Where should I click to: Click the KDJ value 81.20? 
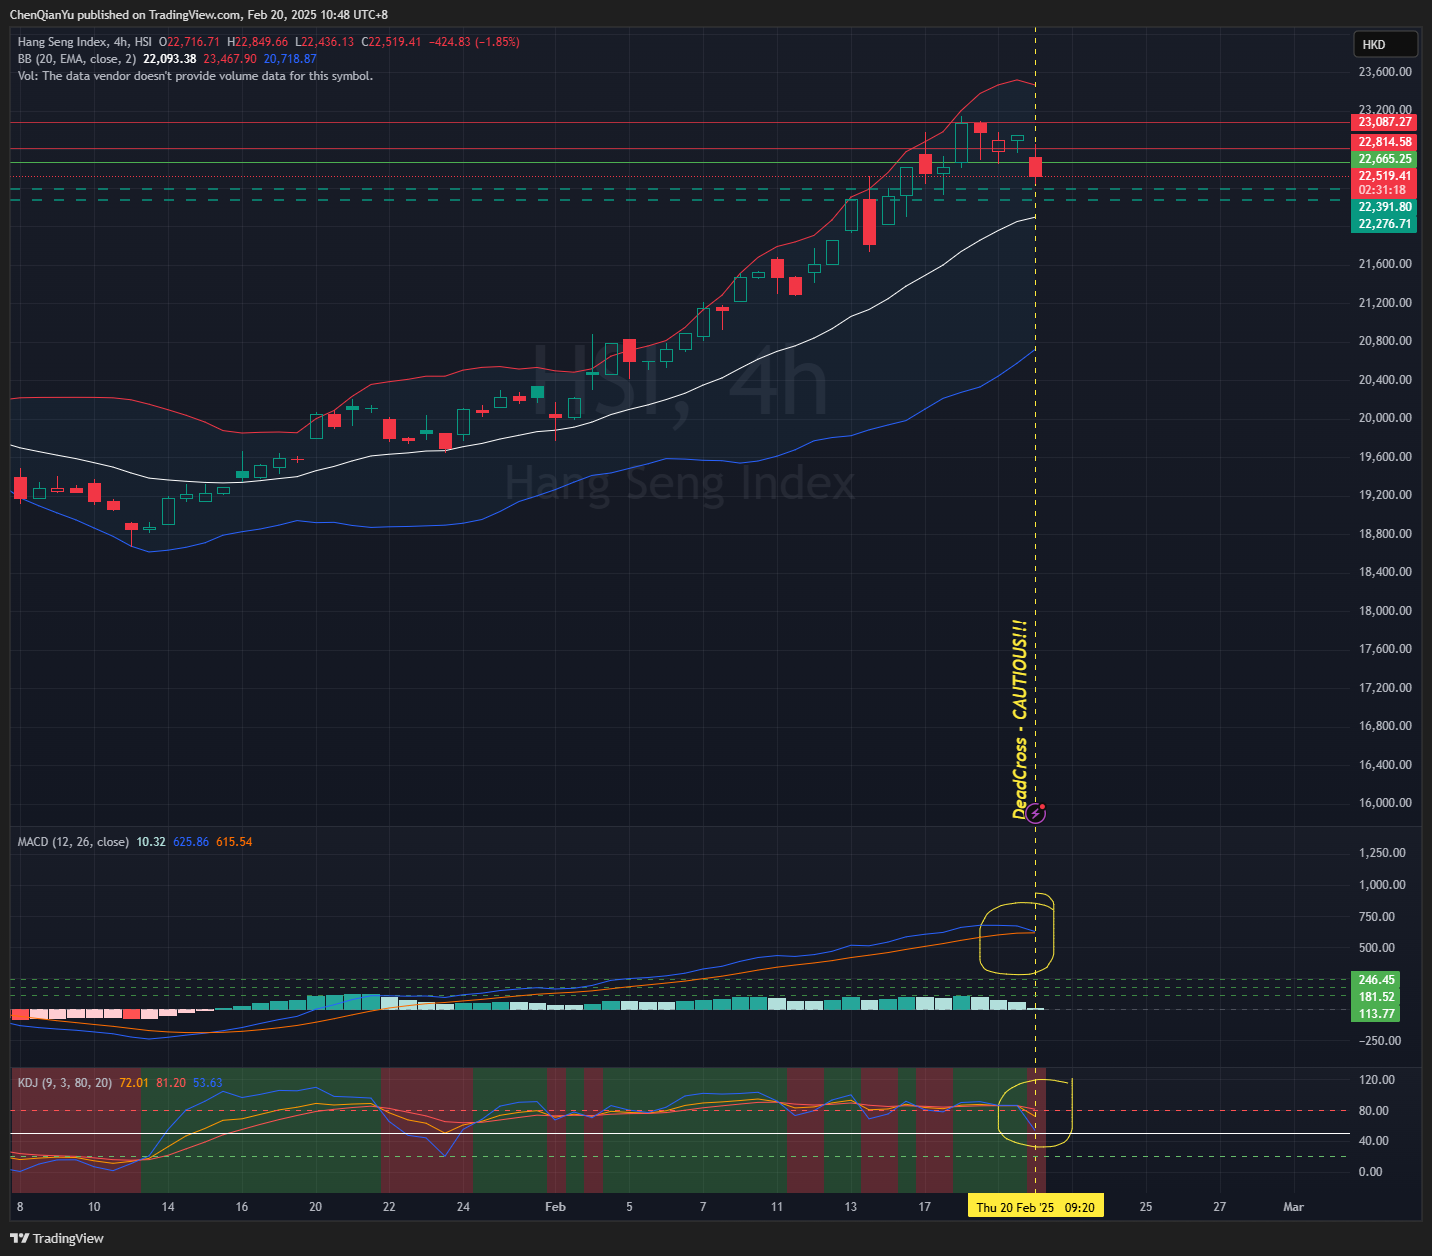click(171, 1083)
